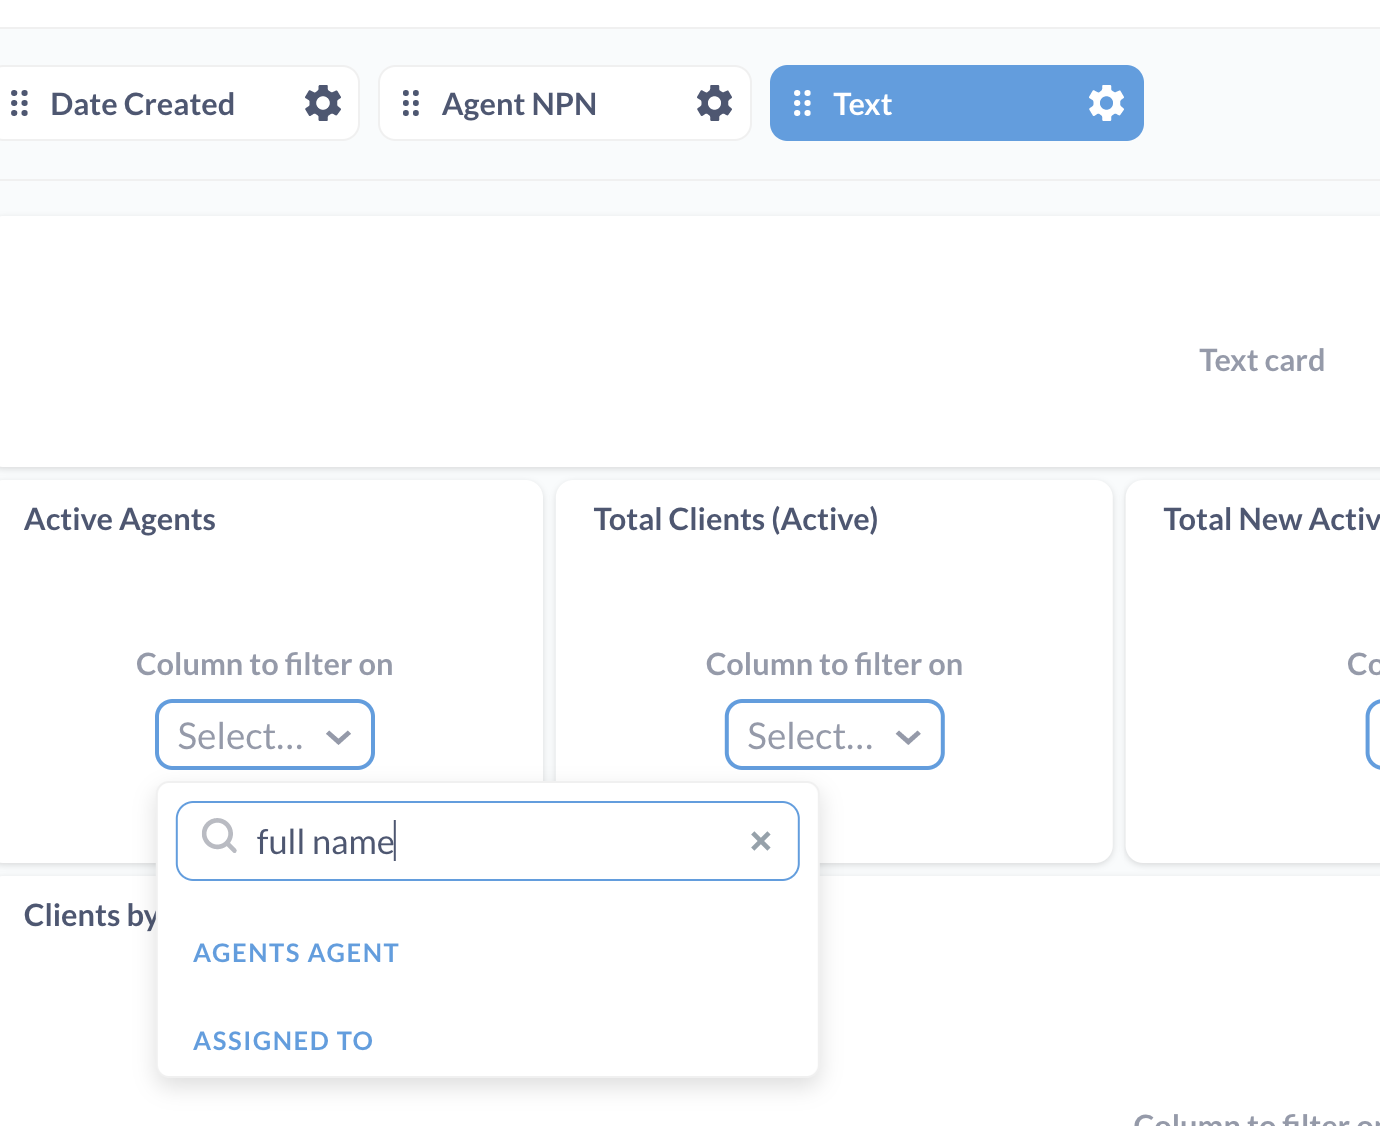Select the Text filter widget
Viewport: 1380px width, 1126px height.
[x=957, y=103]
